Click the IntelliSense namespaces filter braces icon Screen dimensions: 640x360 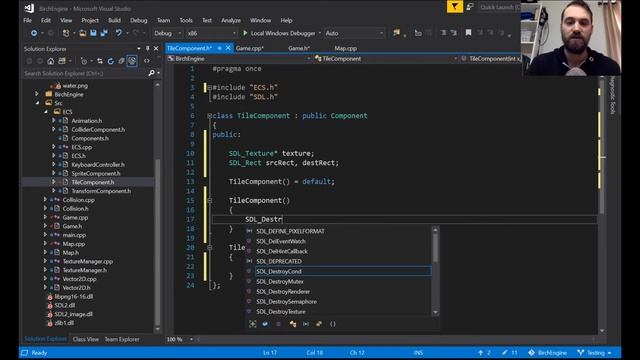333,324
